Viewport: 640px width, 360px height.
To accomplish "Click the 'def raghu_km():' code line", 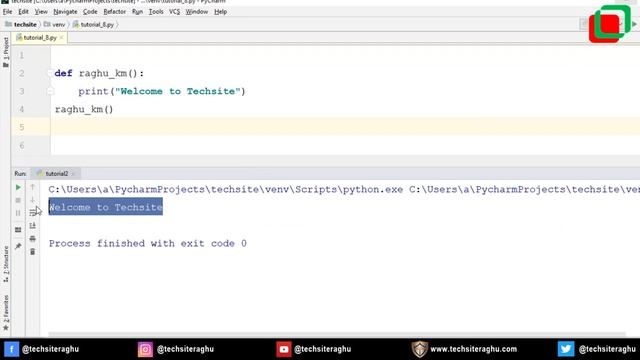I will 99,73.
